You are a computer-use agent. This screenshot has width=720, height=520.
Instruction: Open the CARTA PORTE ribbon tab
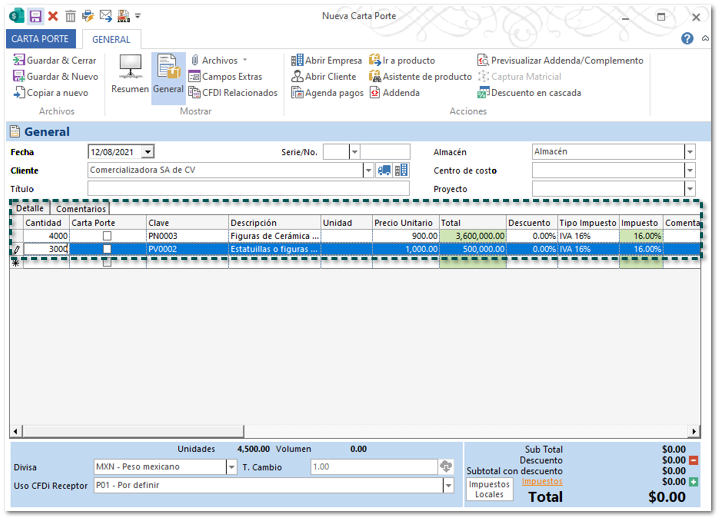coord(40,39)
